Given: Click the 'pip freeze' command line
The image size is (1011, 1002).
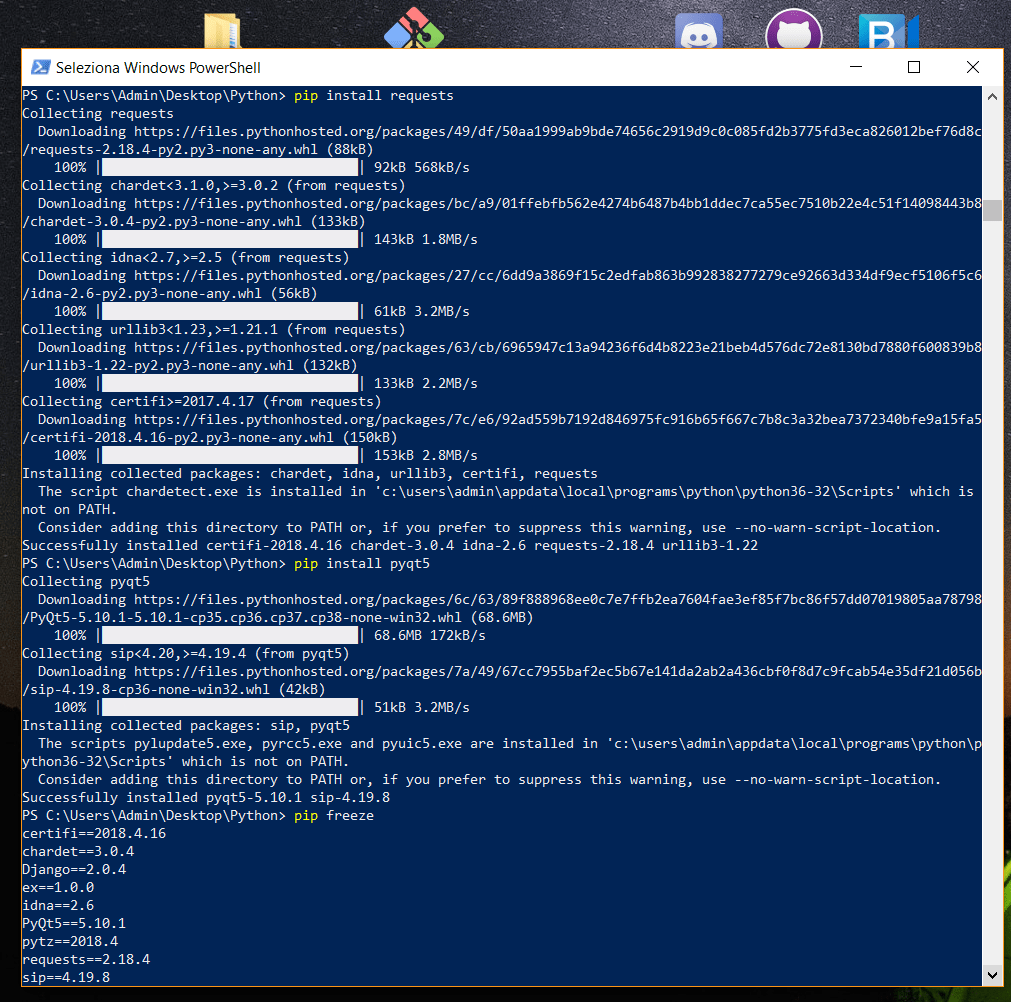Looking at the screenshot, I should coord(198,816).
